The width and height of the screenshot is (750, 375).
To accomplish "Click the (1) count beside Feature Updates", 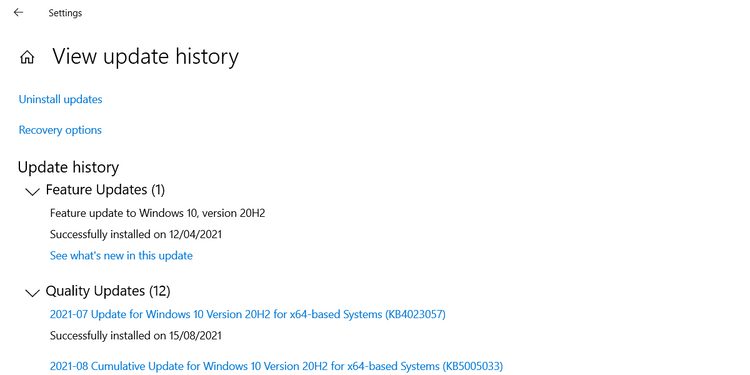I will [158, 190].
